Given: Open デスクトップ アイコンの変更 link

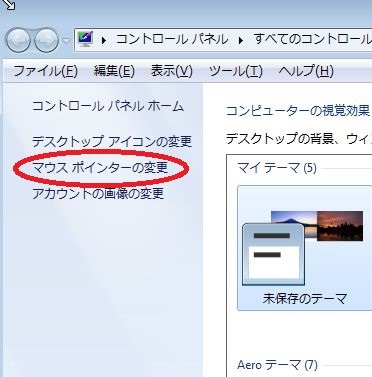Looking at the screenshot, I should pyautogui.click(x=112, y=142).
